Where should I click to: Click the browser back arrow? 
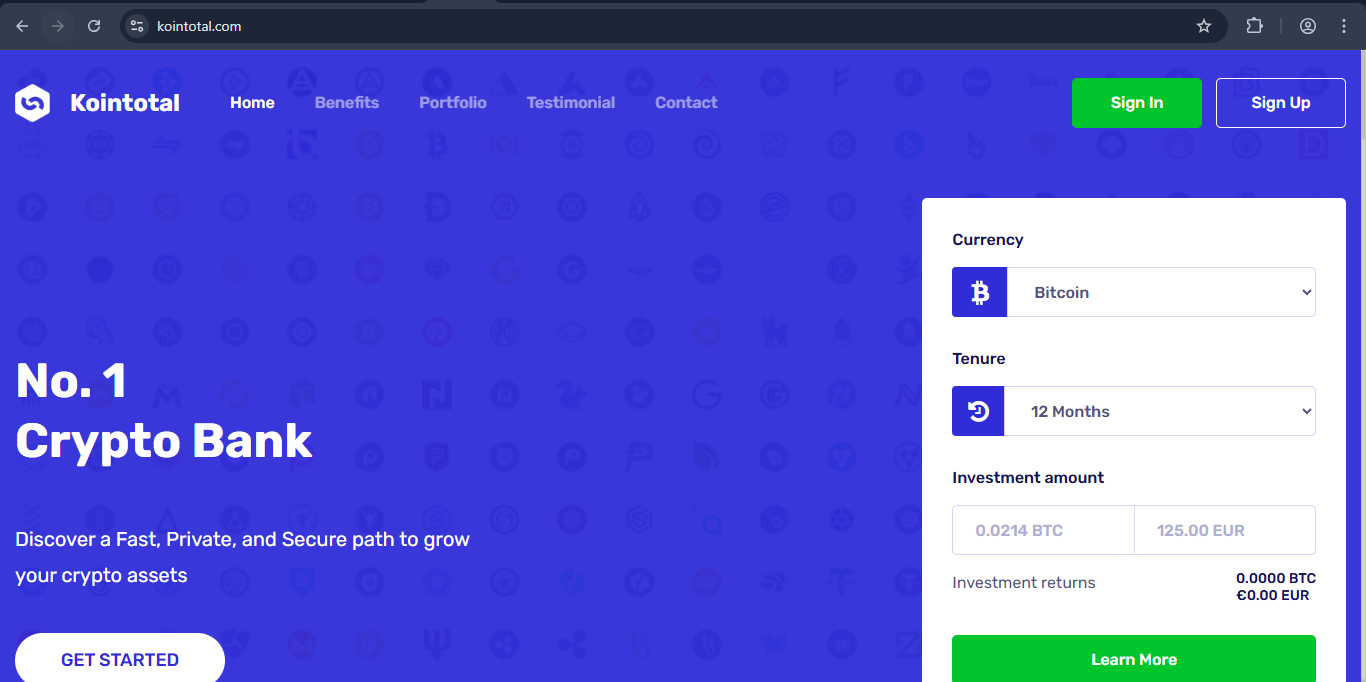pyautogui.click(x=22, y=26)
